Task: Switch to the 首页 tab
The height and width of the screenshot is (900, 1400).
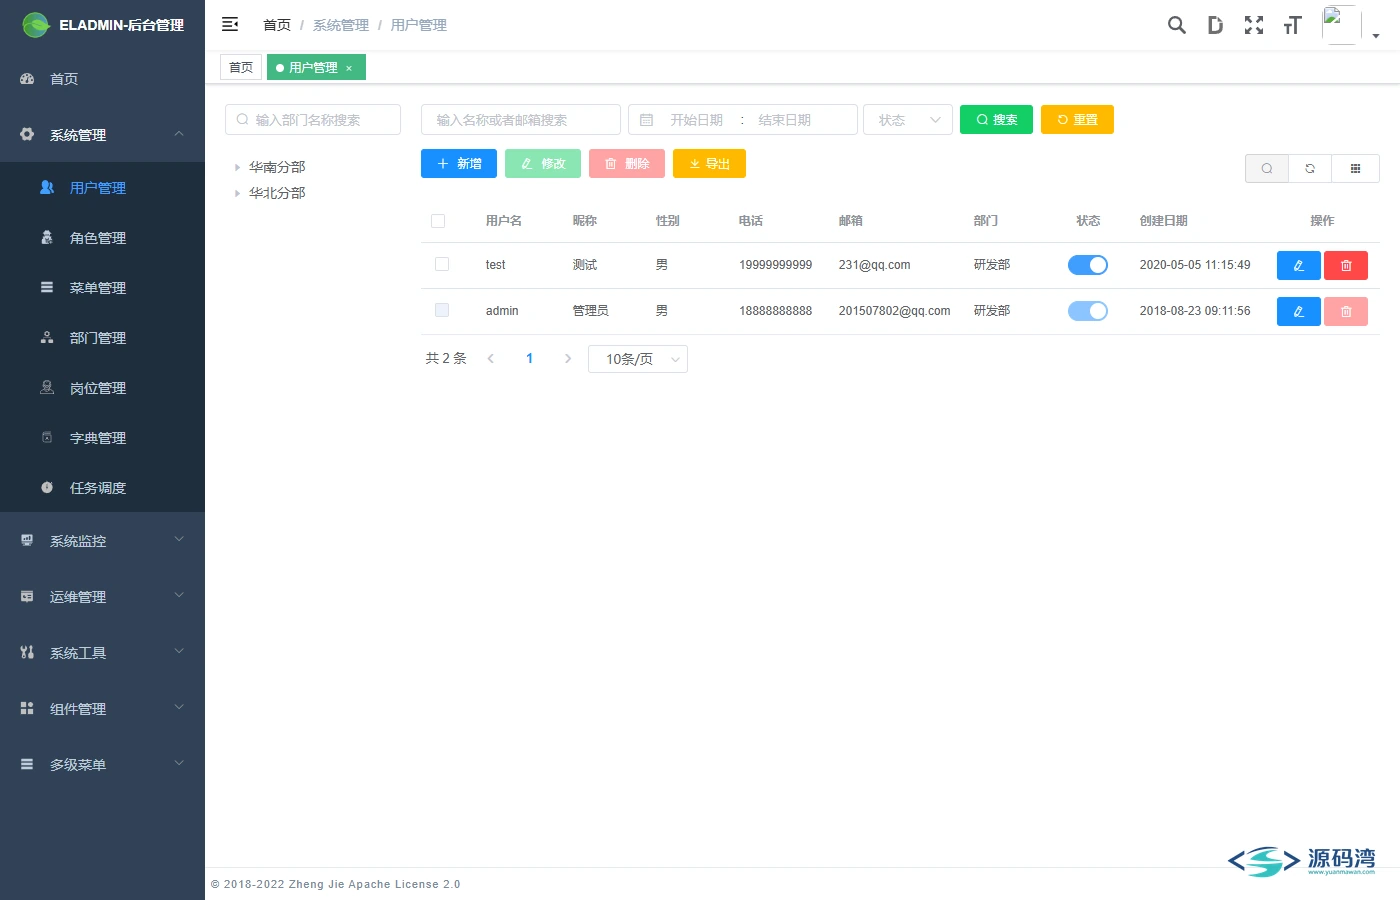Action: (241, 68)
